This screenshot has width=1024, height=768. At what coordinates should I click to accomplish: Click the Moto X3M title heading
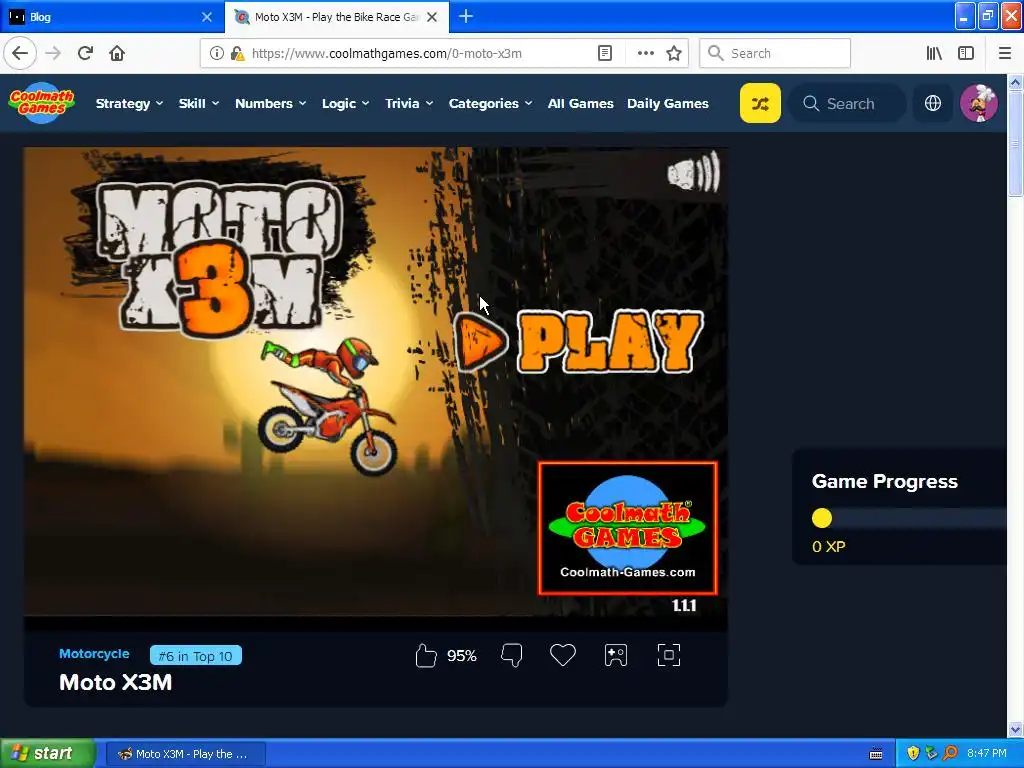pos(116,682)
